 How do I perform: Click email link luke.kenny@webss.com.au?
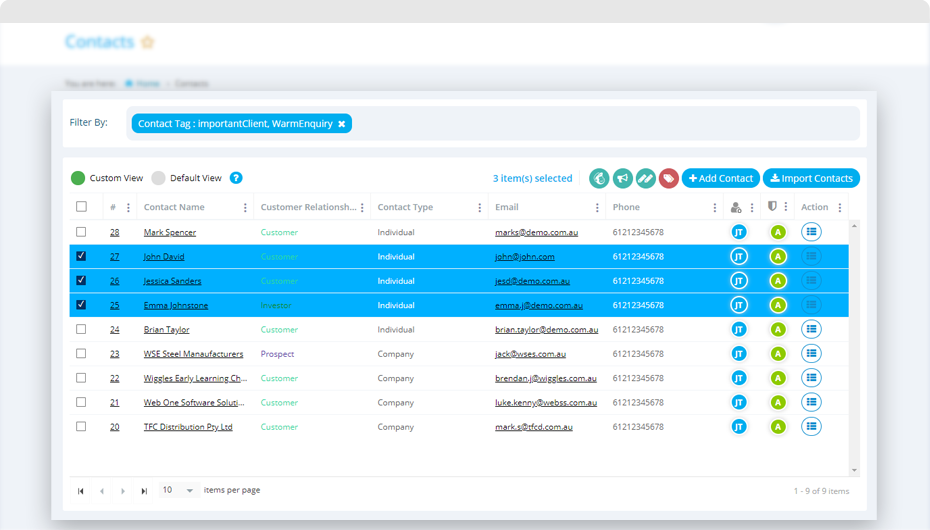(546, 403)
